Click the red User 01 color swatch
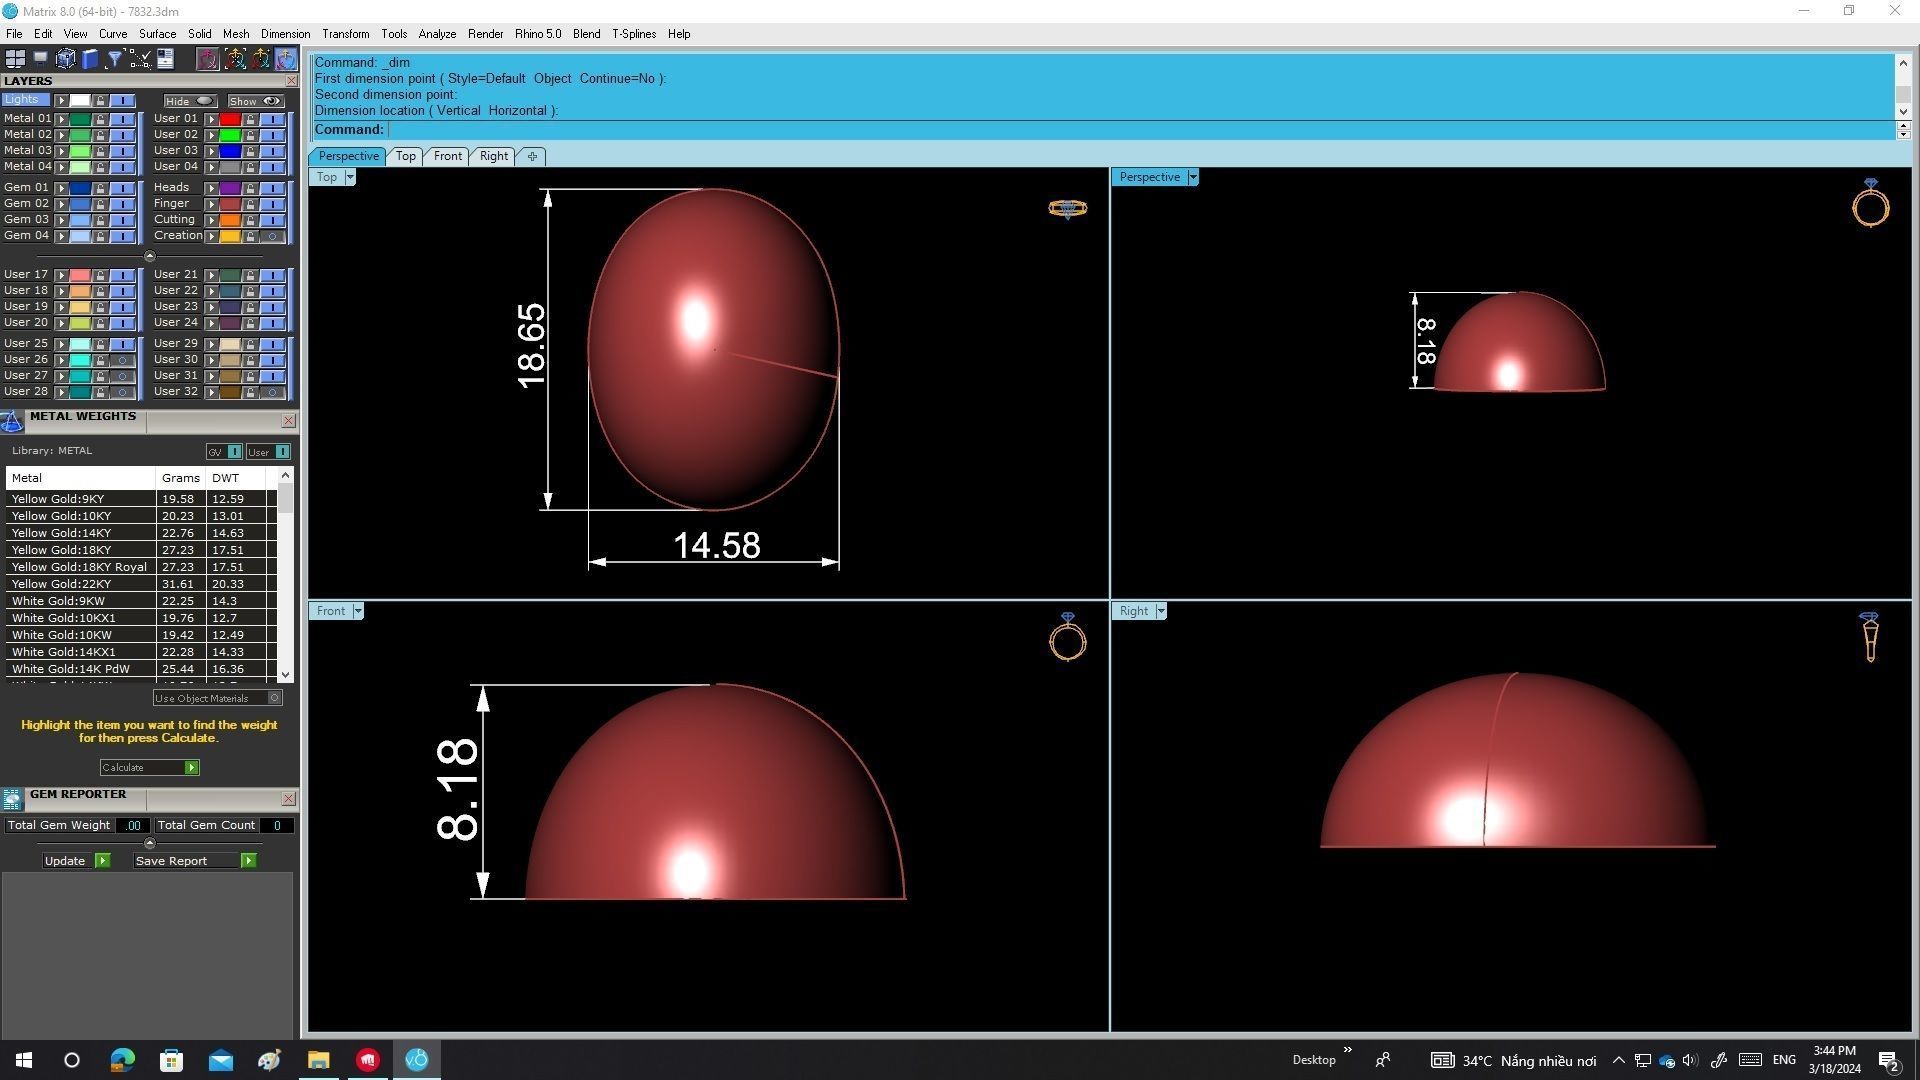This screenshot has width=1920, height=1080. [229, 118]
